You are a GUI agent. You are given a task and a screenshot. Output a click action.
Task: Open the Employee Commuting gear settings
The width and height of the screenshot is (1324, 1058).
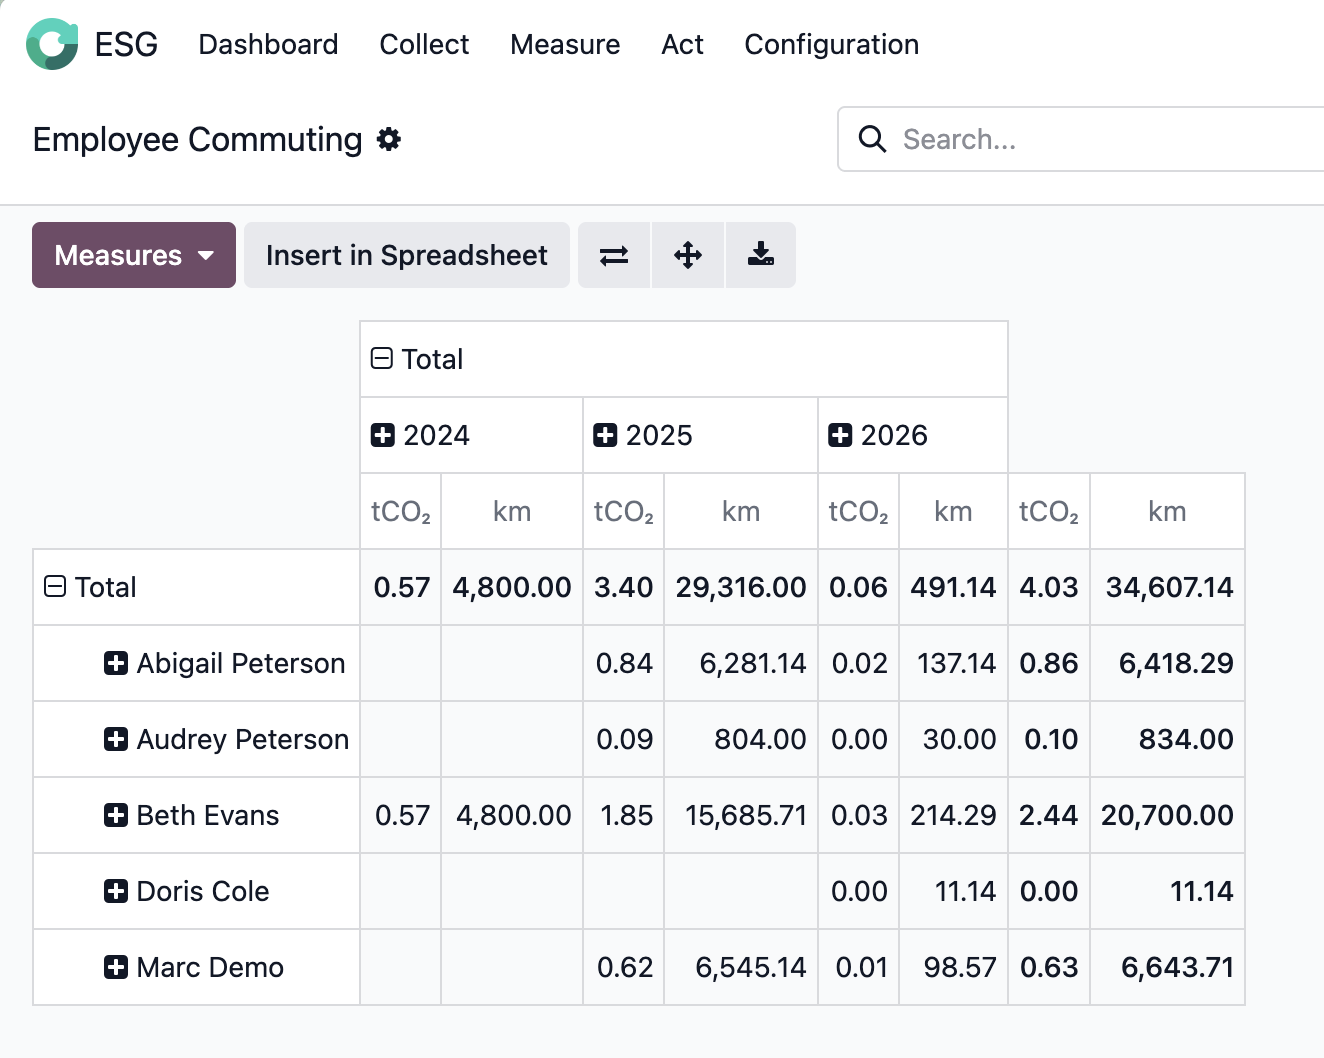389,139
